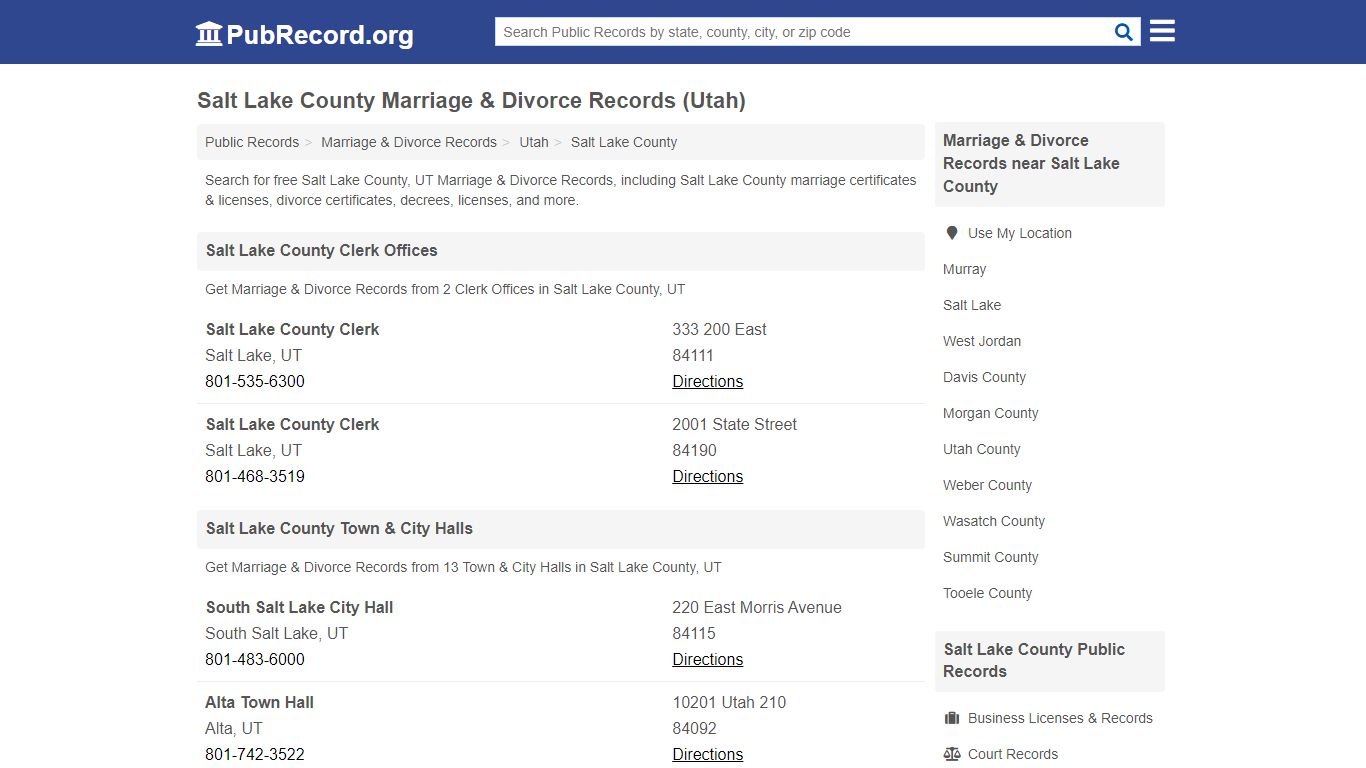Viewport: 1366px width, 768px height.
Task: Open Murray nearby records link
Action: coord(965,269)
